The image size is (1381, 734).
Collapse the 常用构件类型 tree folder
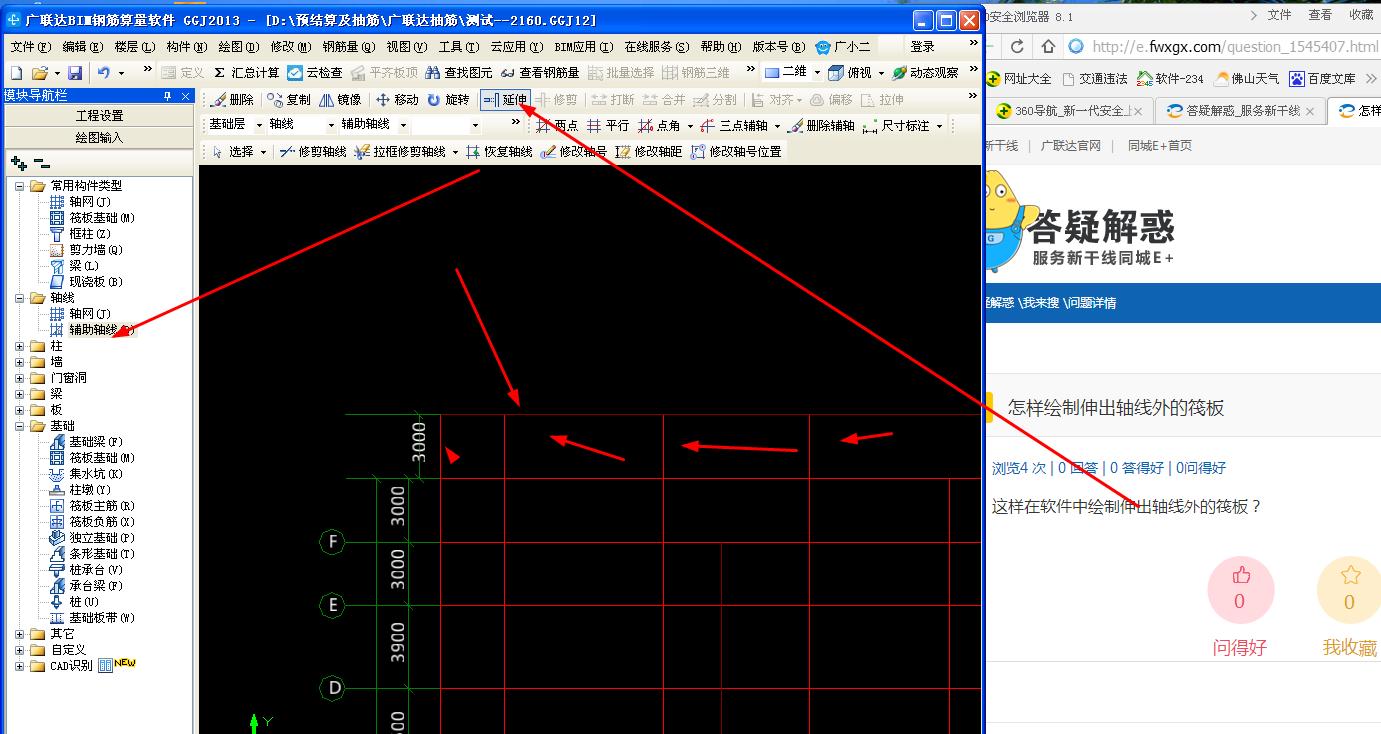[20, 186]
